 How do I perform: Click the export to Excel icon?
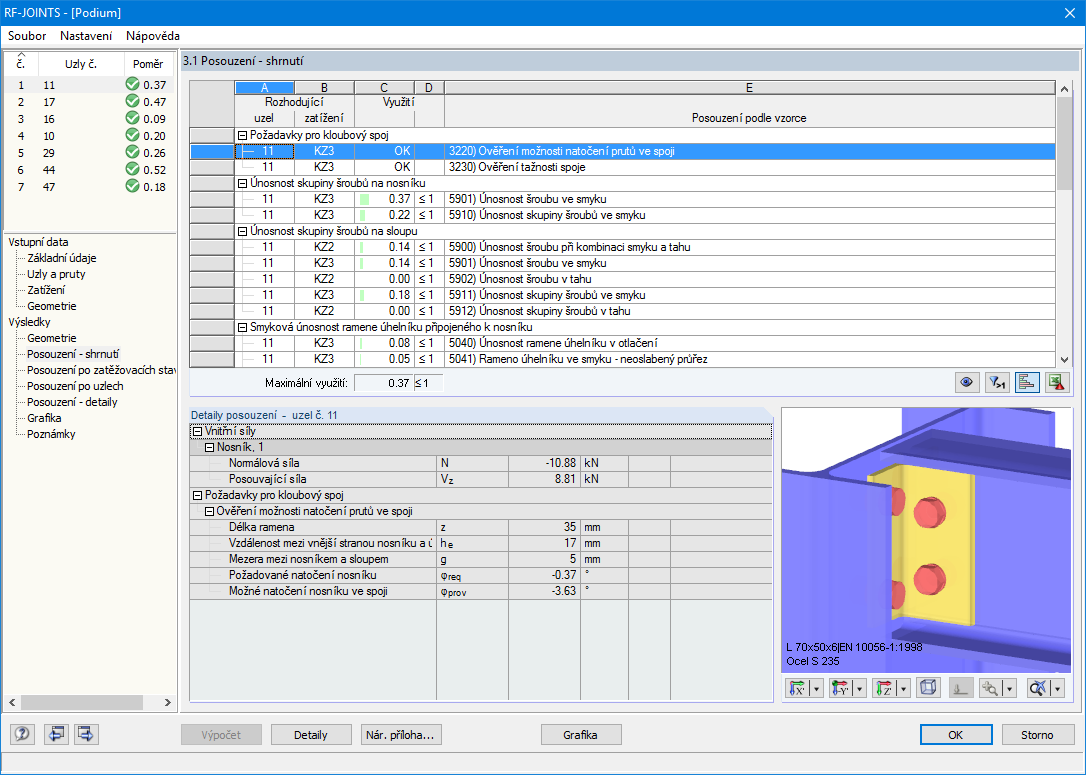[x=1056, y=382]
